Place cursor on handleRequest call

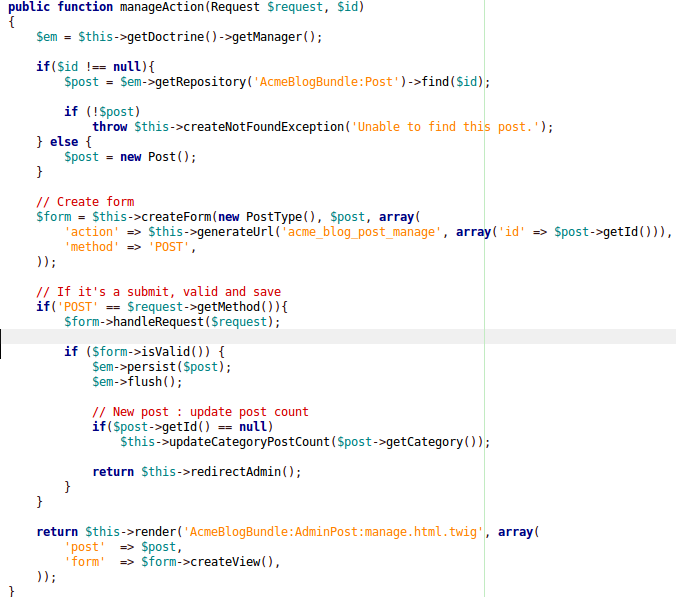[156, 321]
